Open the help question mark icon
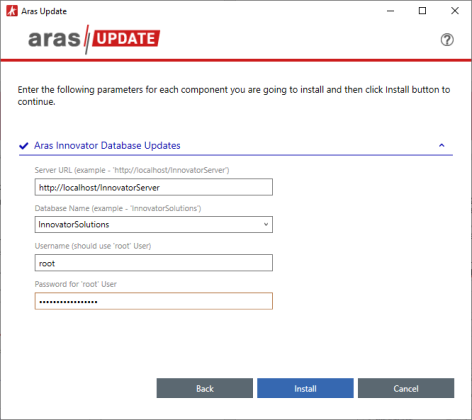This screenshot has height=420, width=472. 447,40
